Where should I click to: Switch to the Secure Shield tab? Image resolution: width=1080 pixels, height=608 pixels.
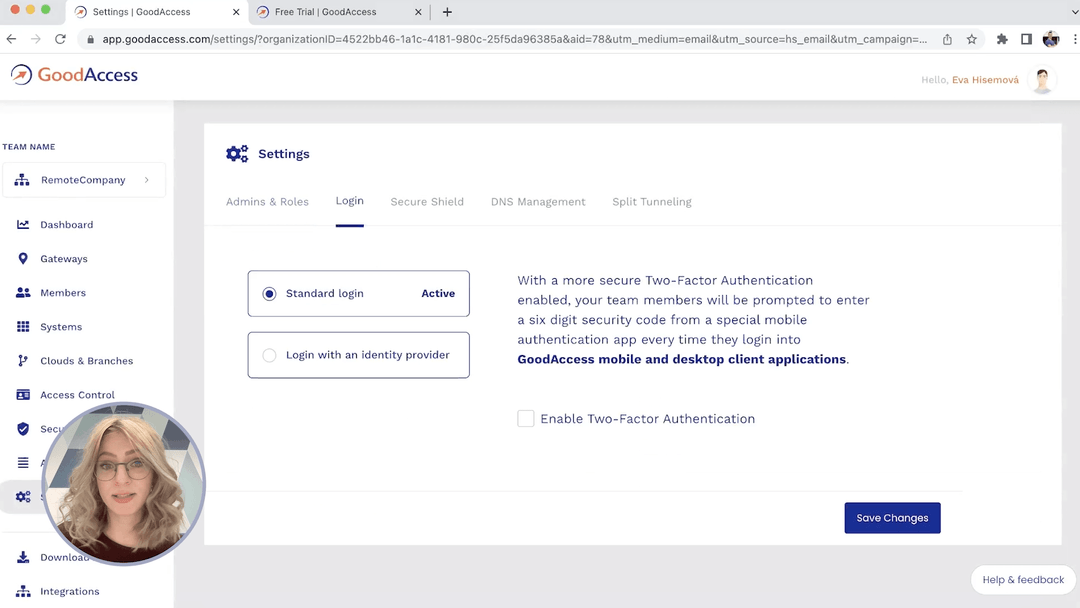tap(427, 201)
